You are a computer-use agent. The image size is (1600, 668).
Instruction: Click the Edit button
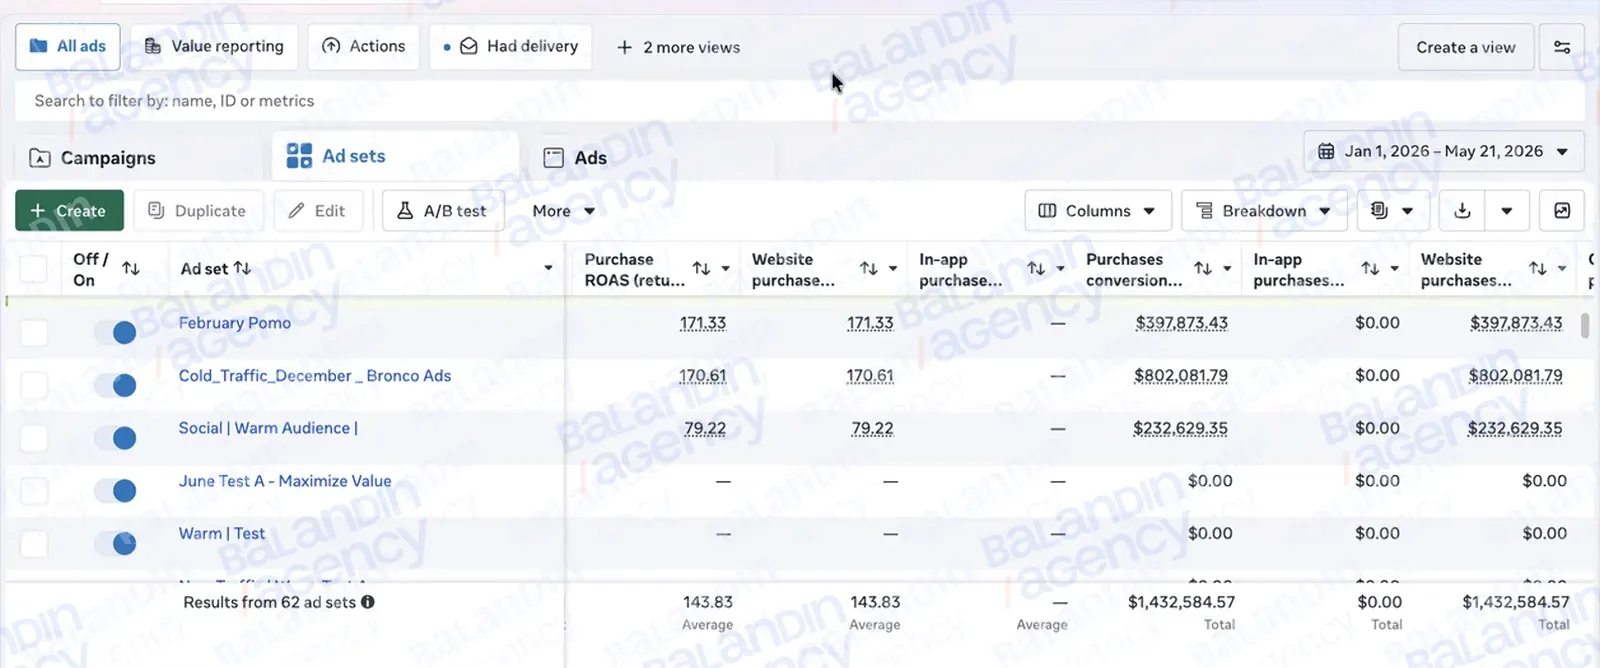coord(318,211)
